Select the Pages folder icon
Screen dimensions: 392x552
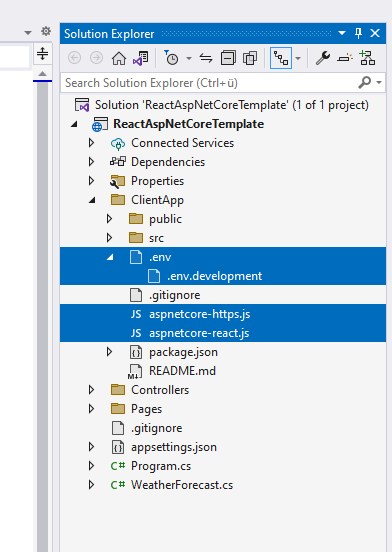[118, 409]
